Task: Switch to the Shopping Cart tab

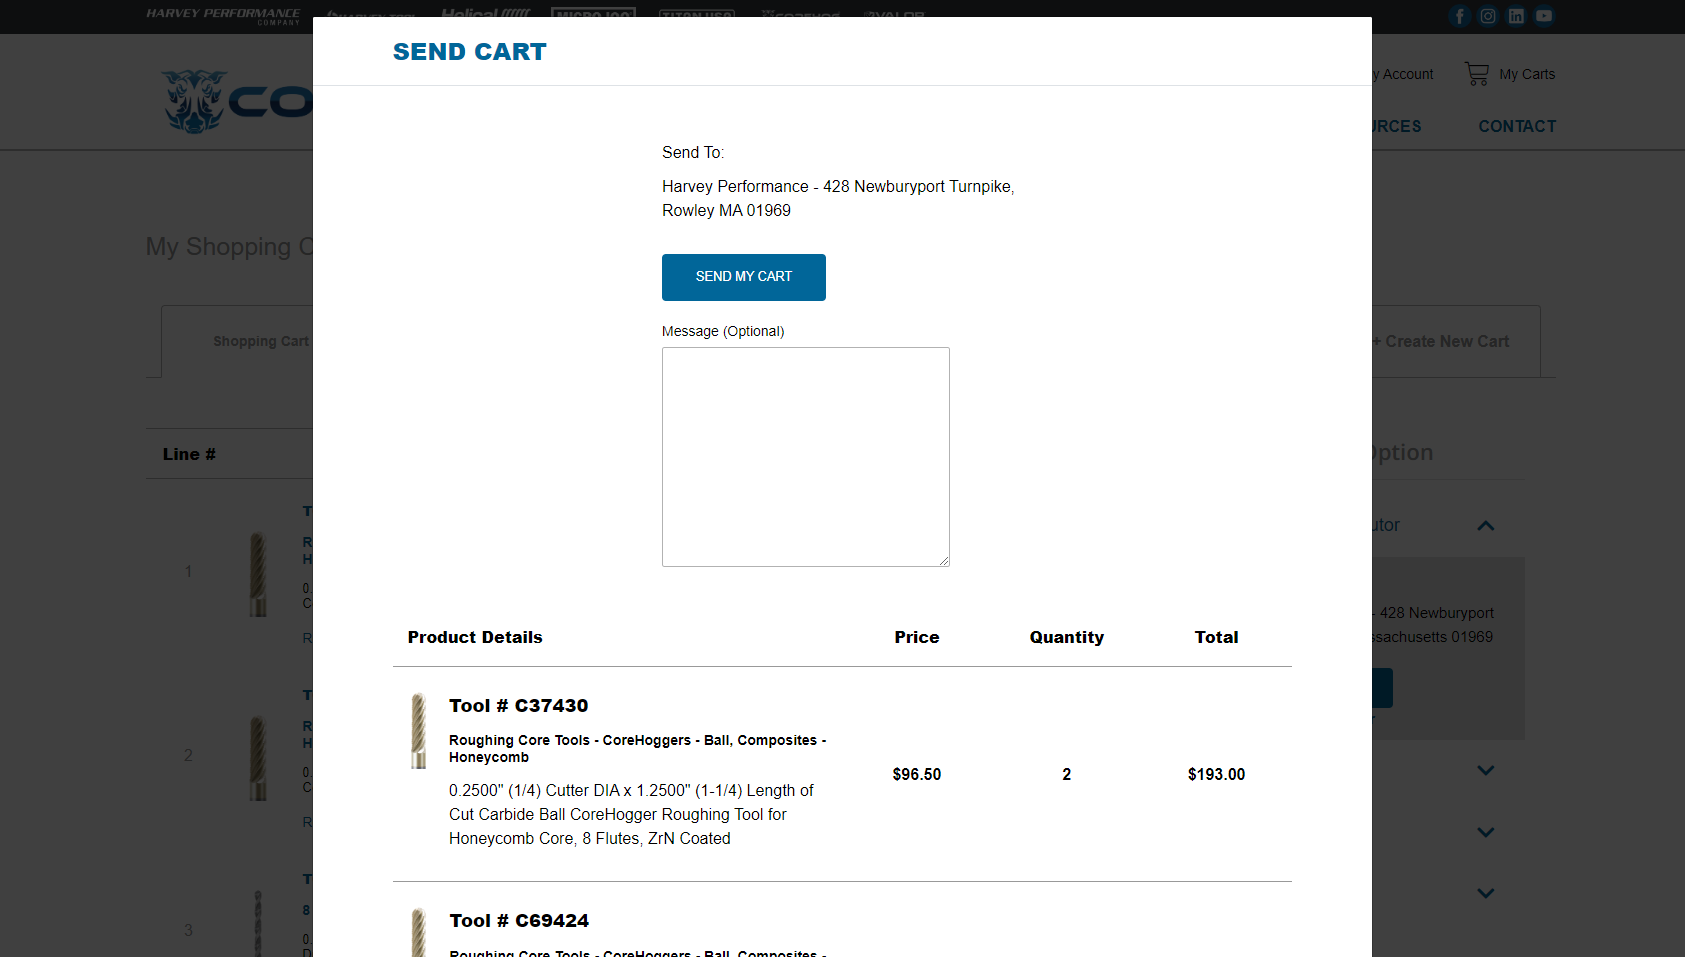Action: 260,342
